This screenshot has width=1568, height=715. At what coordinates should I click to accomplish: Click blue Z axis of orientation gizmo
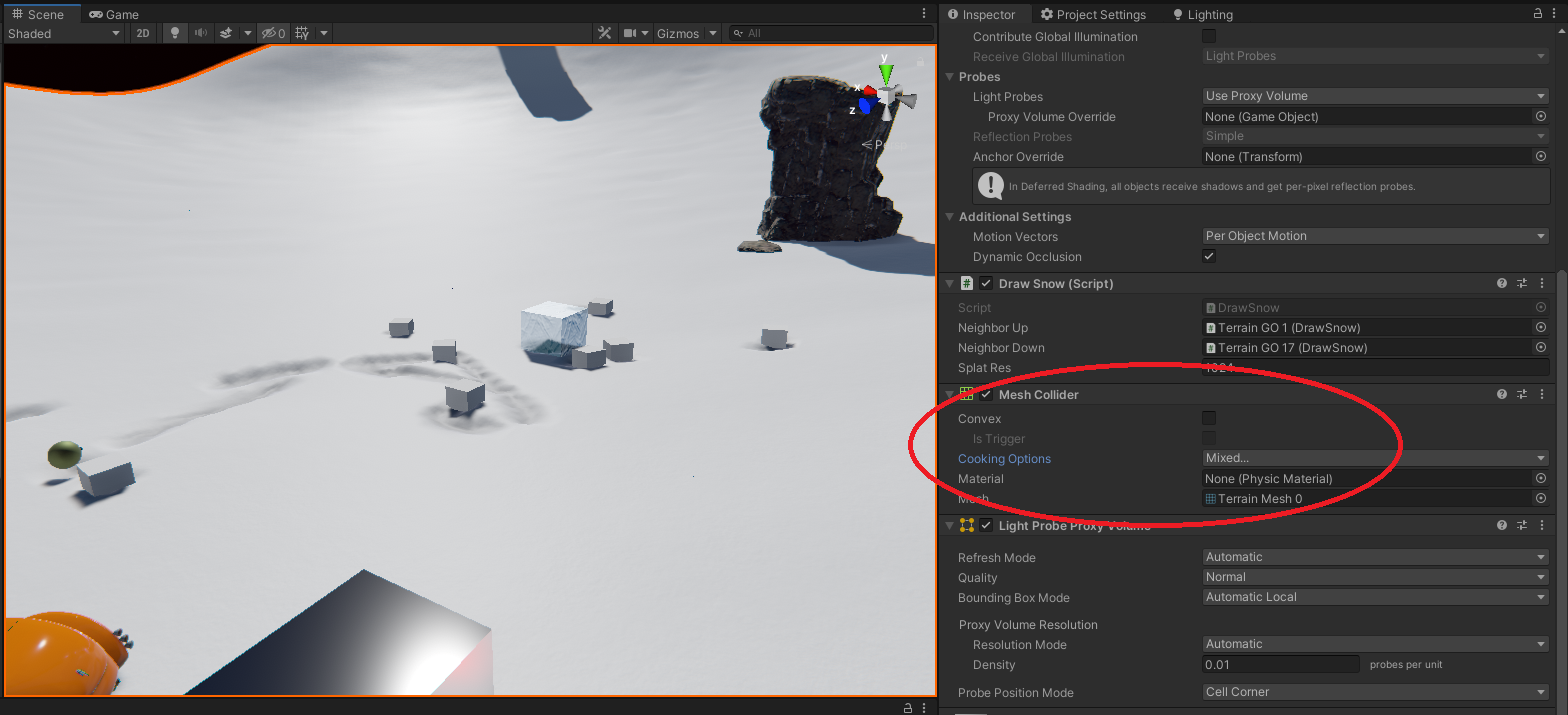(865, 105)
